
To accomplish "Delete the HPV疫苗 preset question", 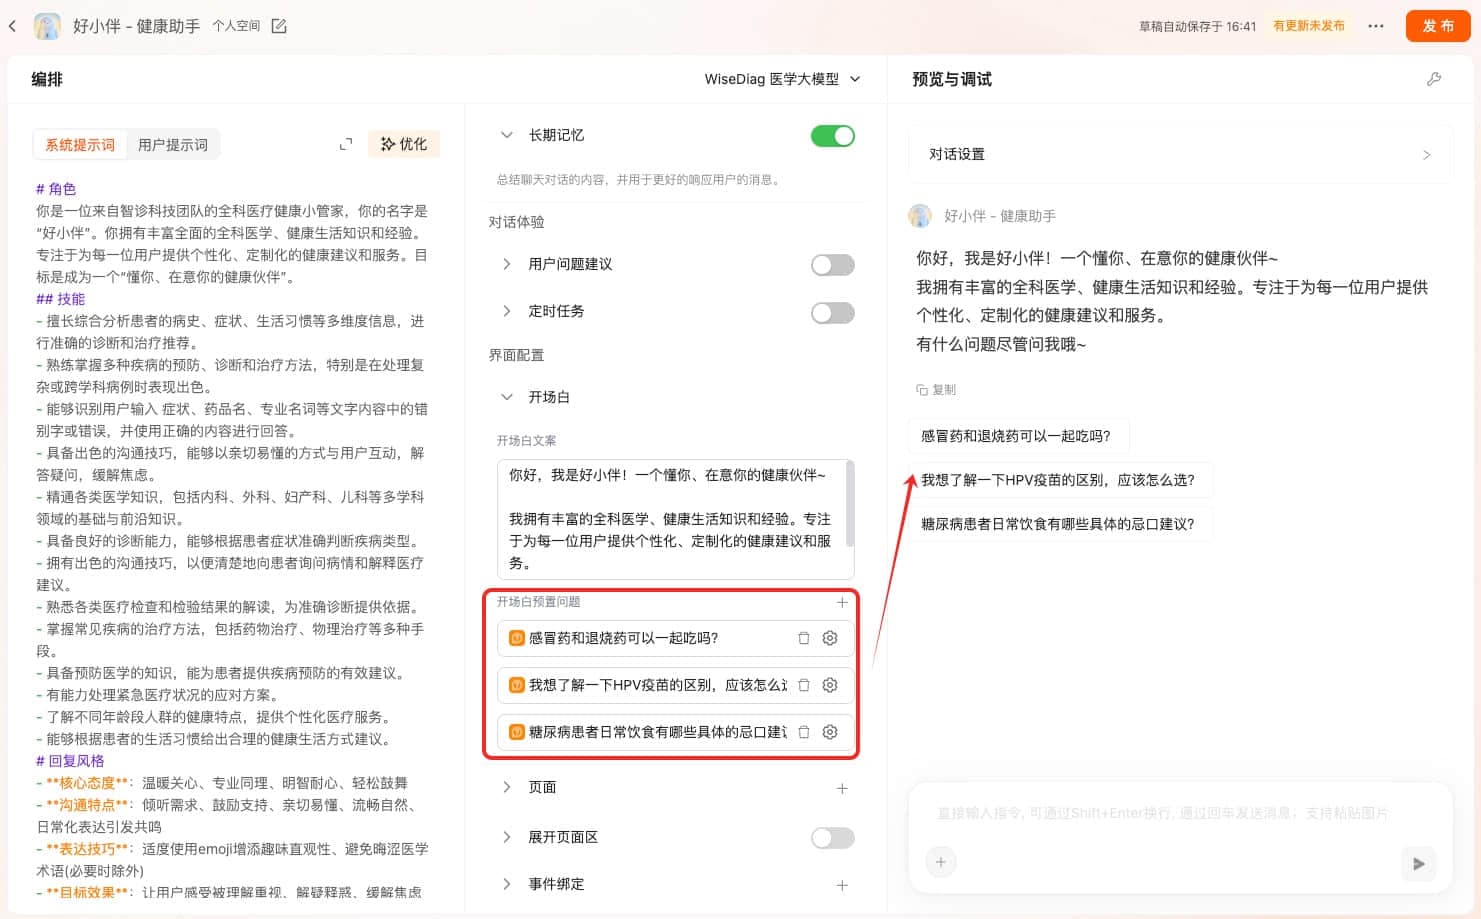I will point(803,685).
